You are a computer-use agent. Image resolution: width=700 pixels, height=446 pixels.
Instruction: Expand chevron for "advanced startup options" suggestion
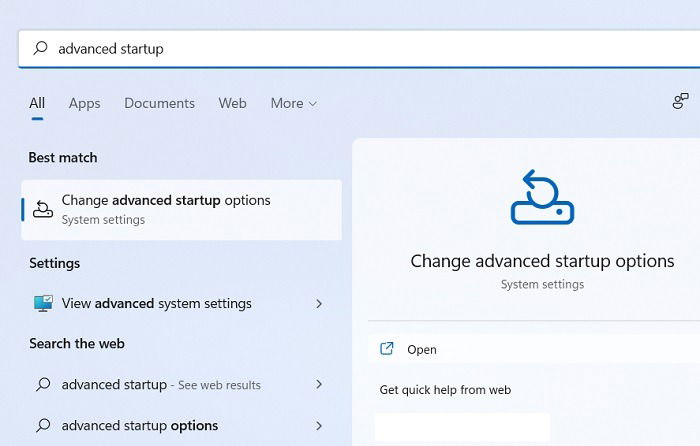click(319, 425)
